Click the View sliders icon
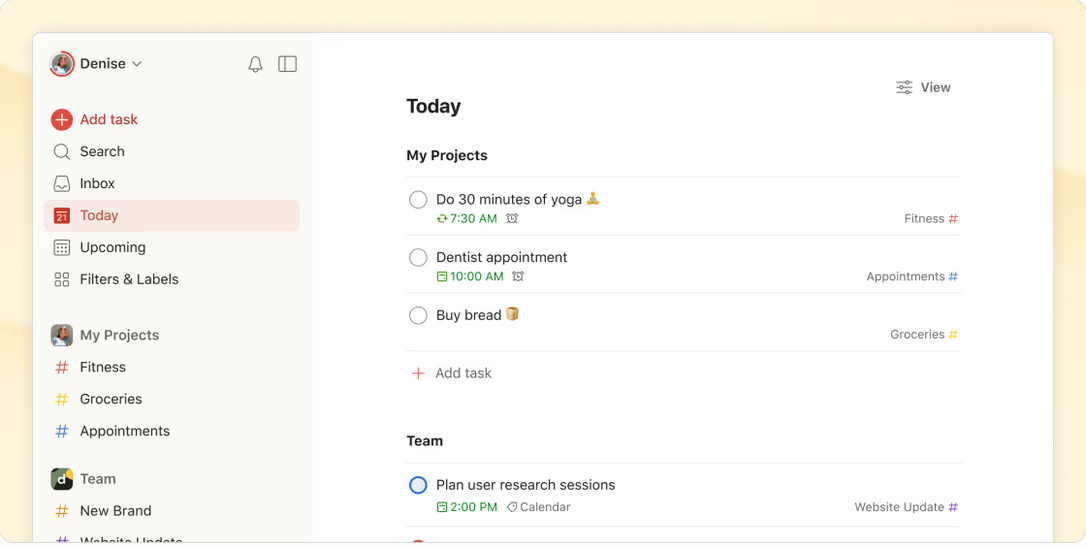Viewport: 1086px width, 549px height. 904,87
